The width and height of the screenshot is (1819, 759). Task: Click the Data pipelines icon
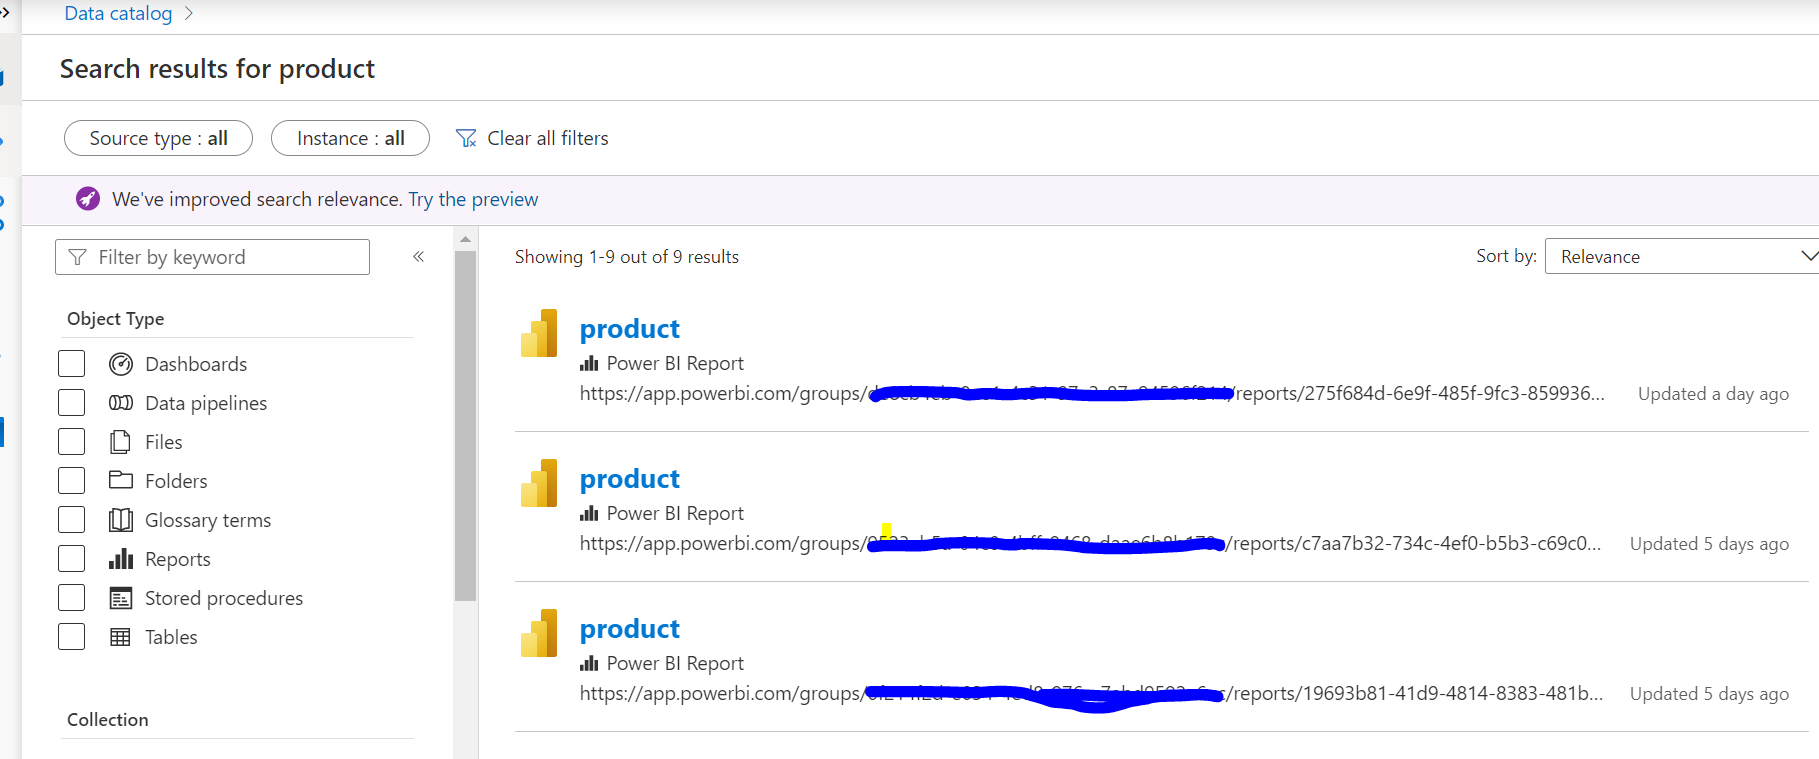[x=121, y=403]
